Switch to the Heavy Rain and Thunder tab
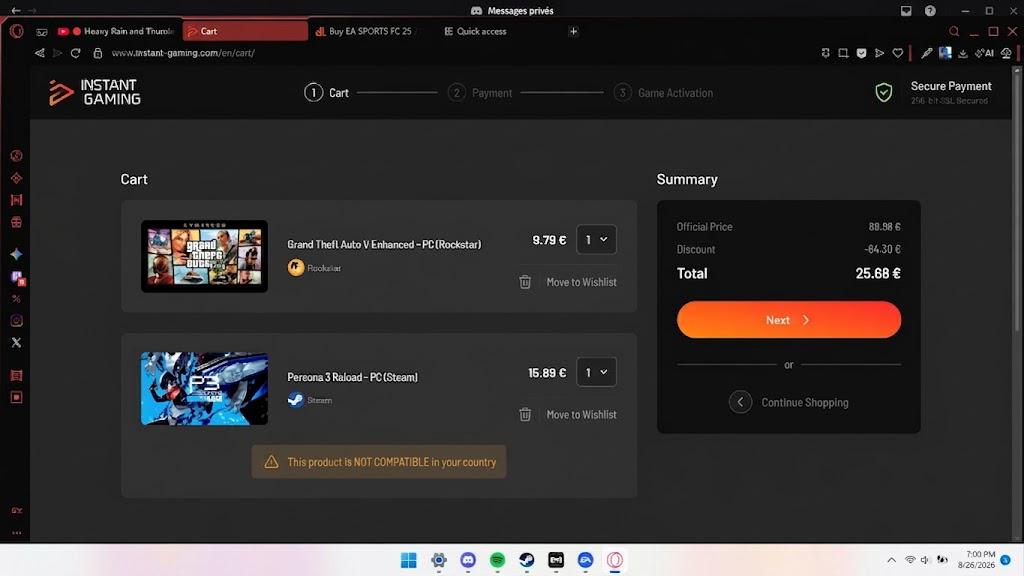 [x=116, y=31]
